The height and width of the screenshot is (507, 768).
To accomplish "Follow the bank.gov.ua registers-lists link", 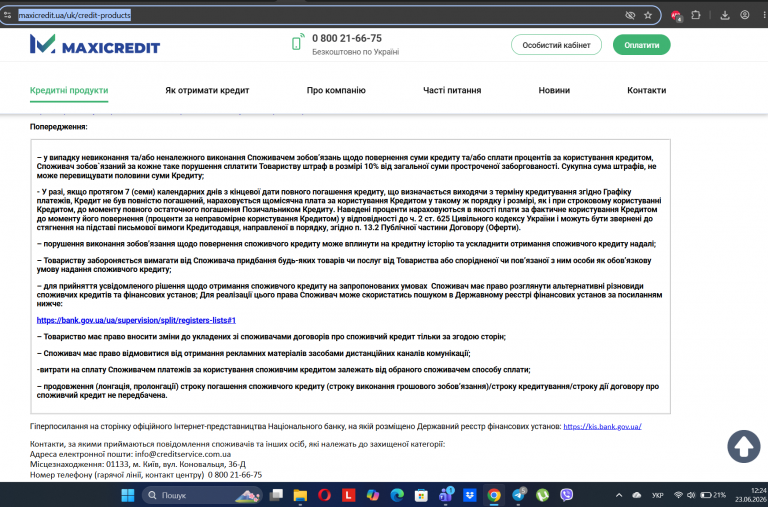I will [x=136, y=320].
